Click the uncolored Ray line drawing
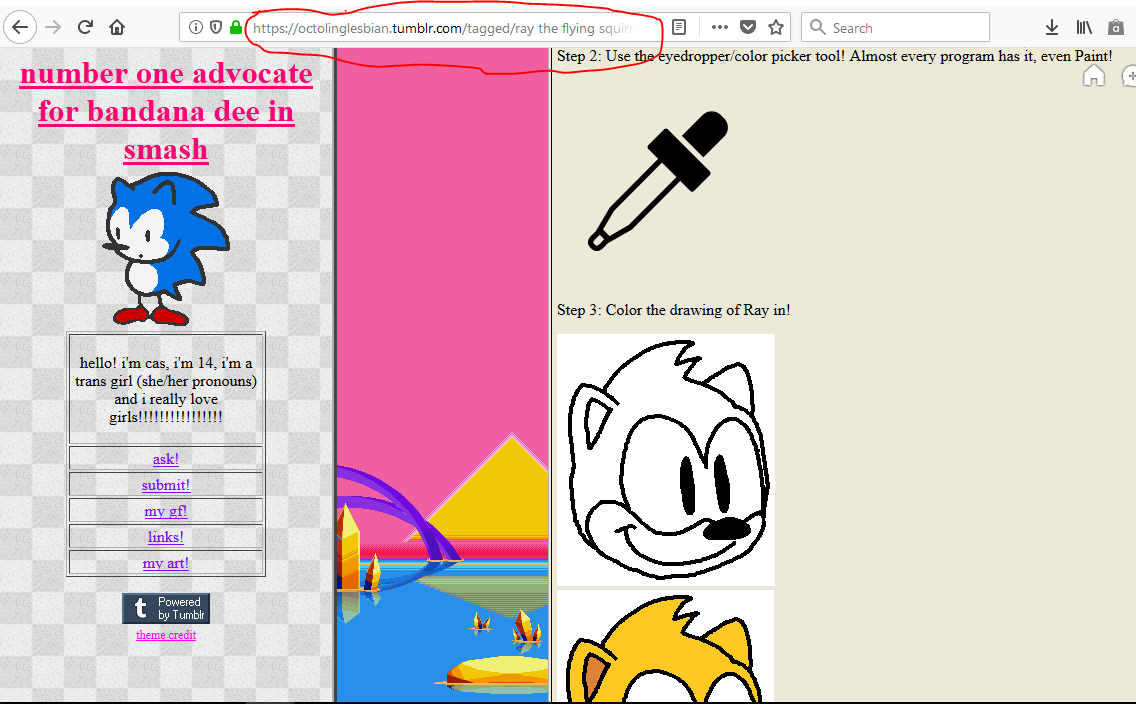1136x704 pixels. (666, 460)
